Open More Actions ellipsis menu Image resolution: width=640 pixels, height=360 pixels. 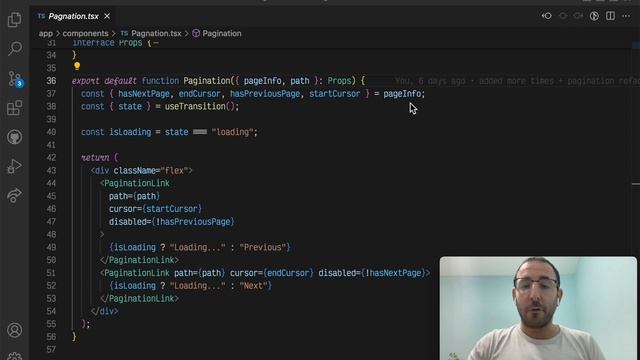626,16
